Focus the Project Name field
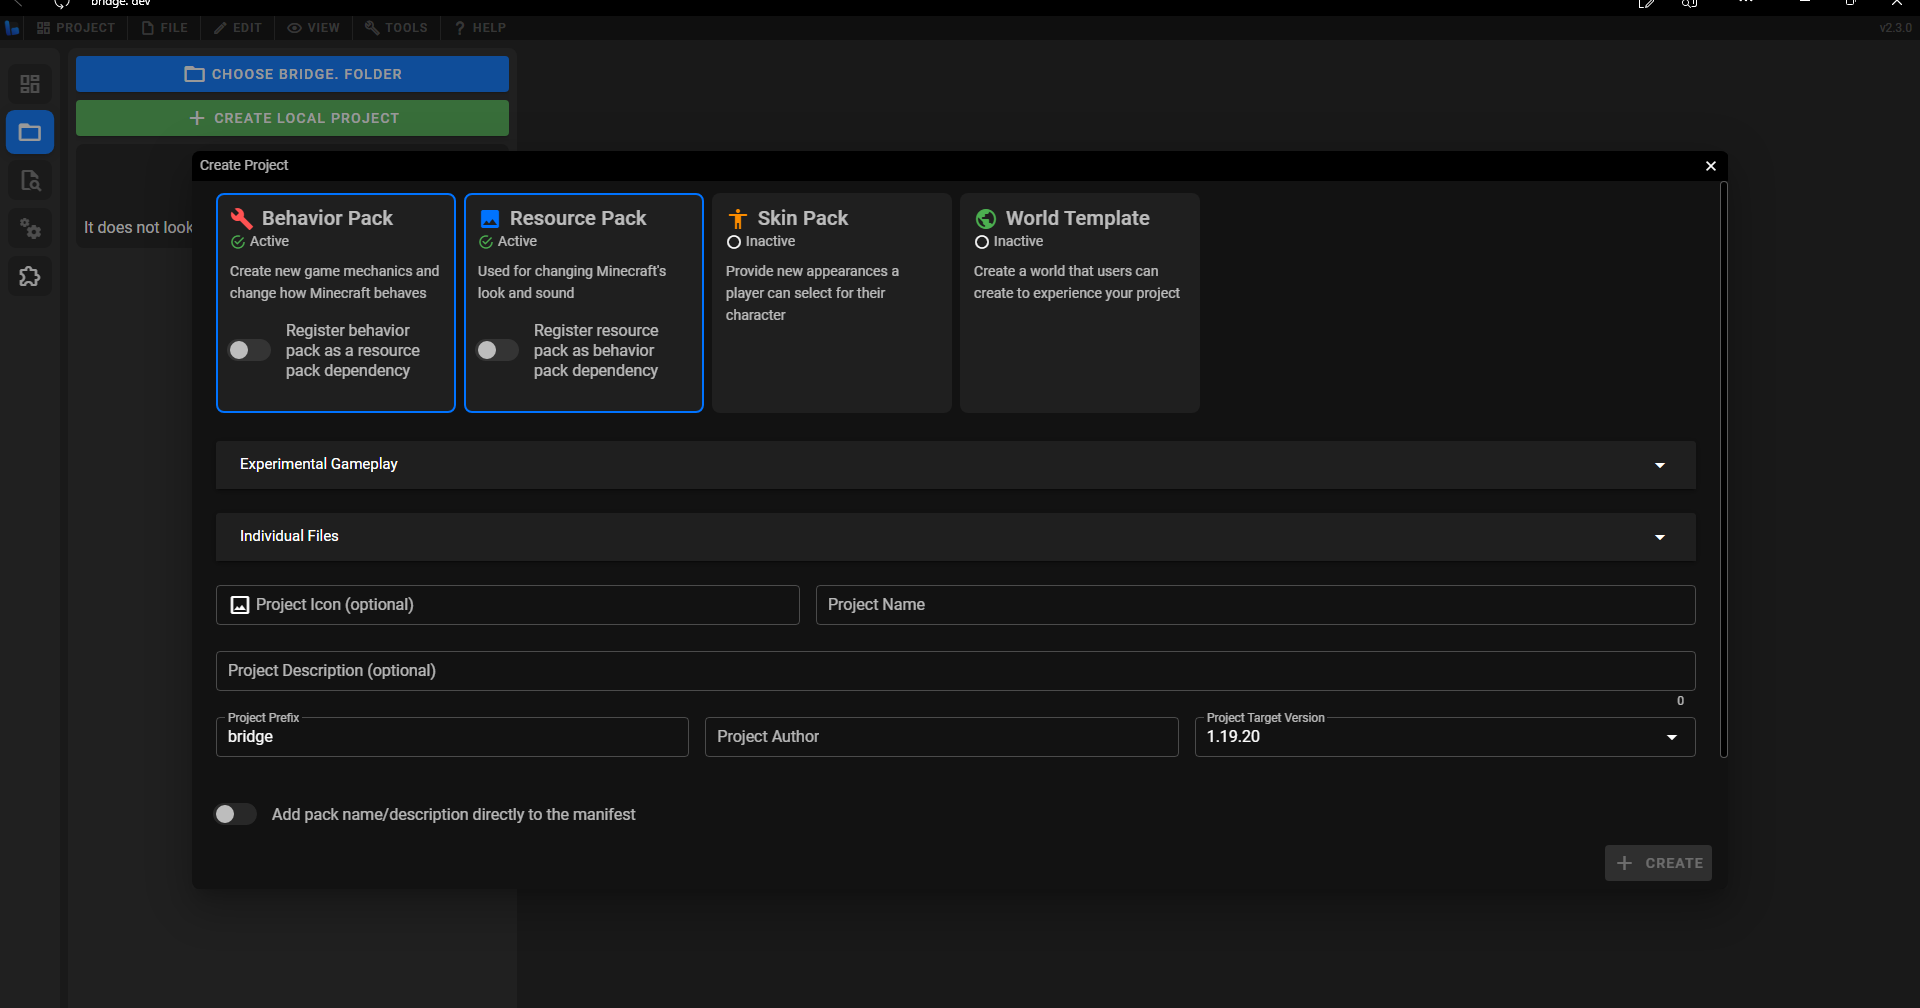1920x1008 pixels. (1256, 605)
